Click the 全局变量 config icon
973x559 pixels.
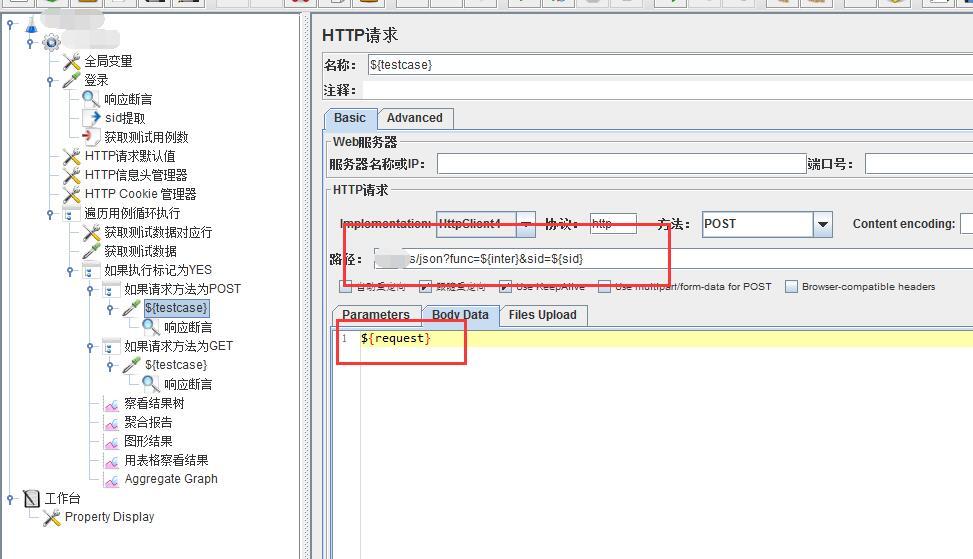(71, 61)
